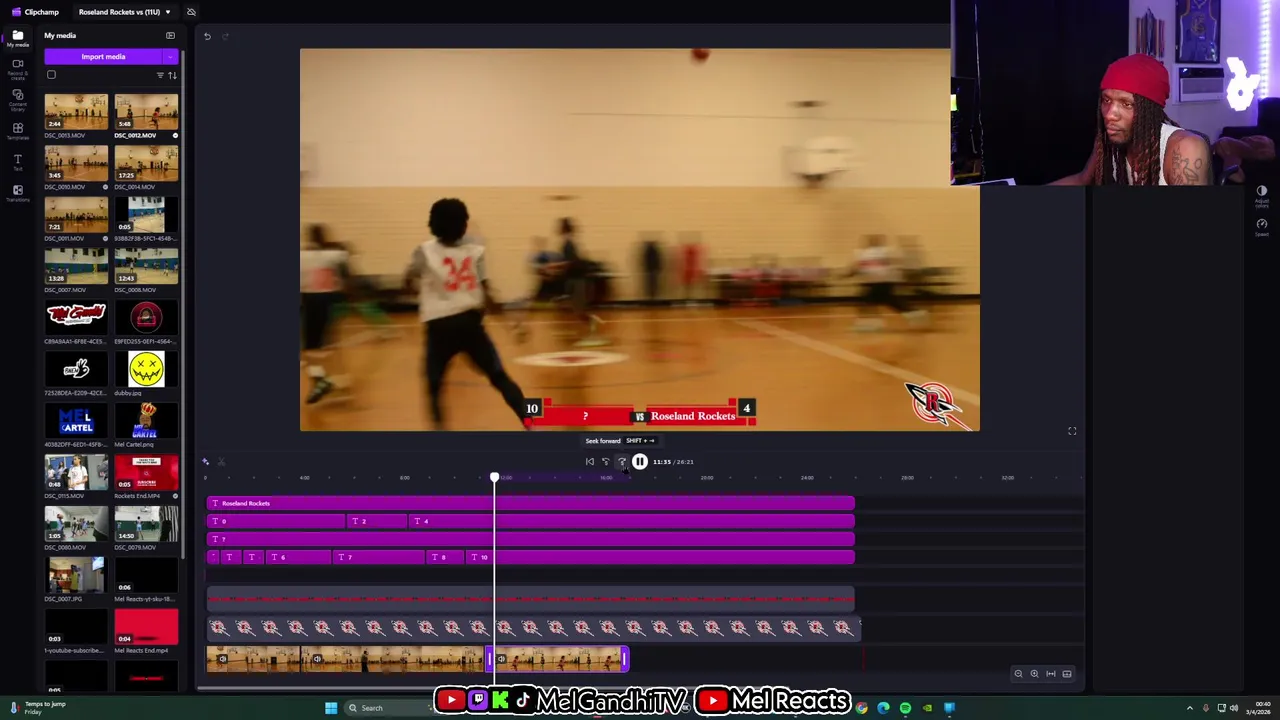Screen dimensions: 1280x720
Task: Open the Transitions sidebar tab
Action: (17, 193)
